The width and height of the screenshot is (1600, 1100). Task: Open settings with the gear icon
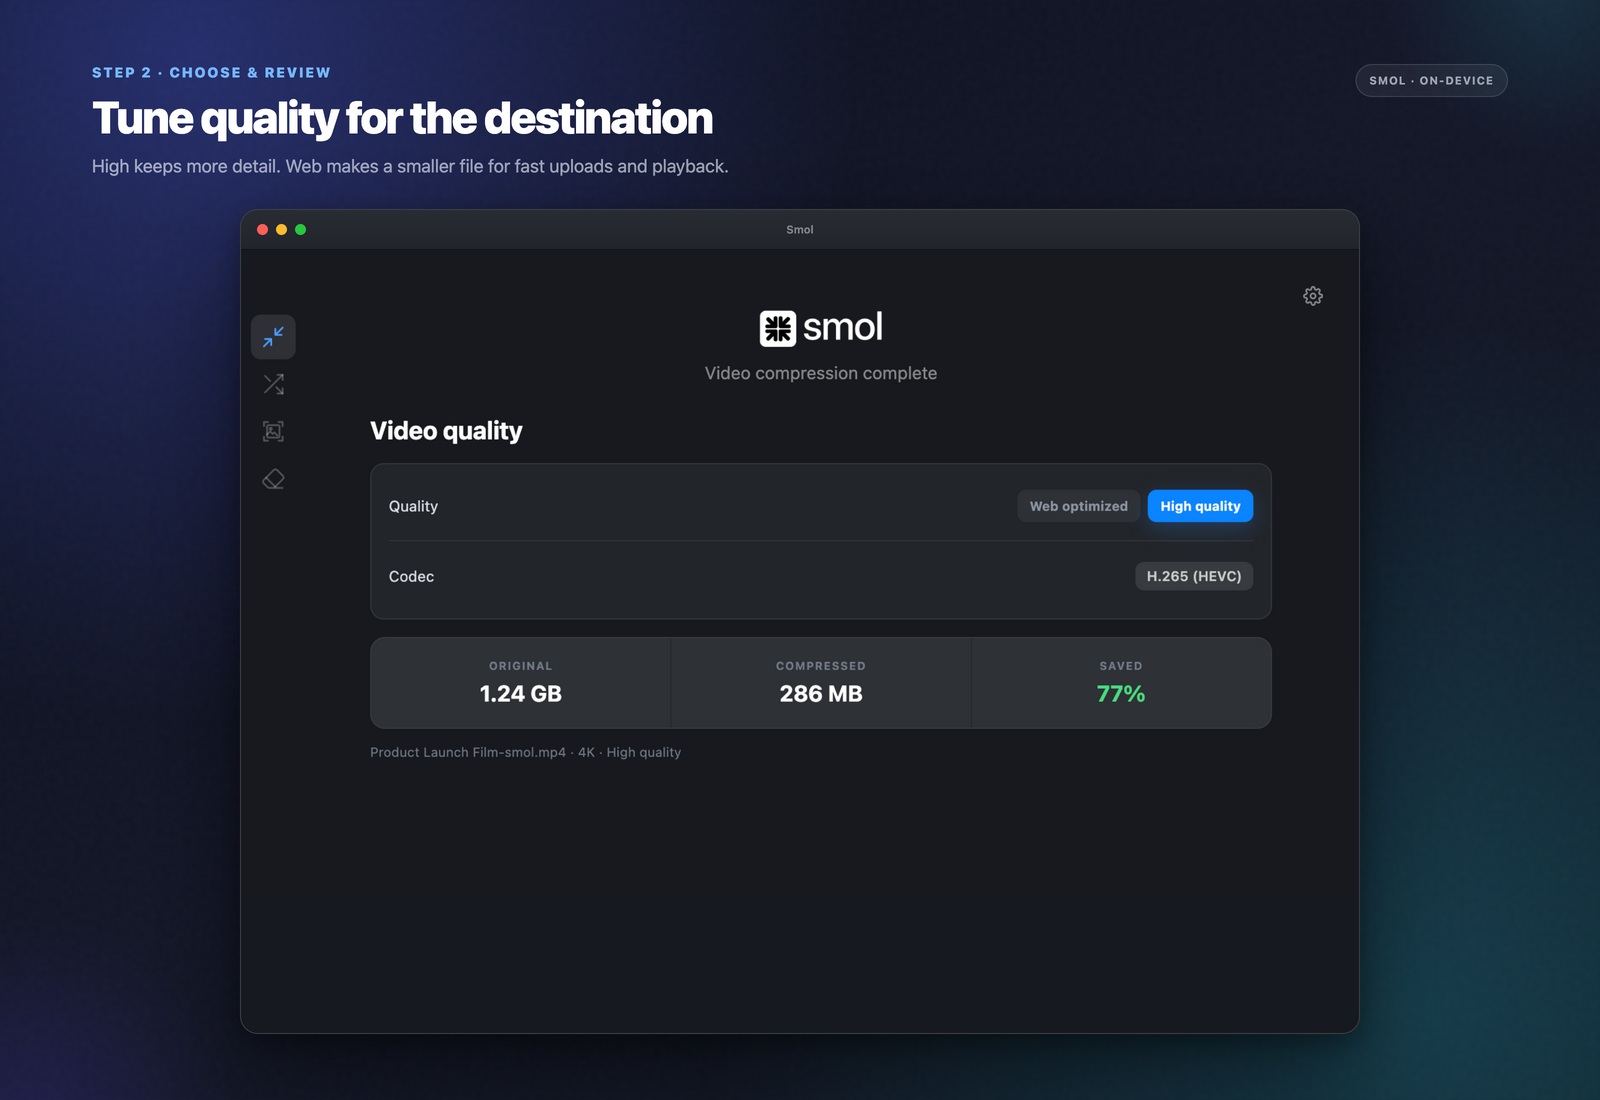point(1313,296)
